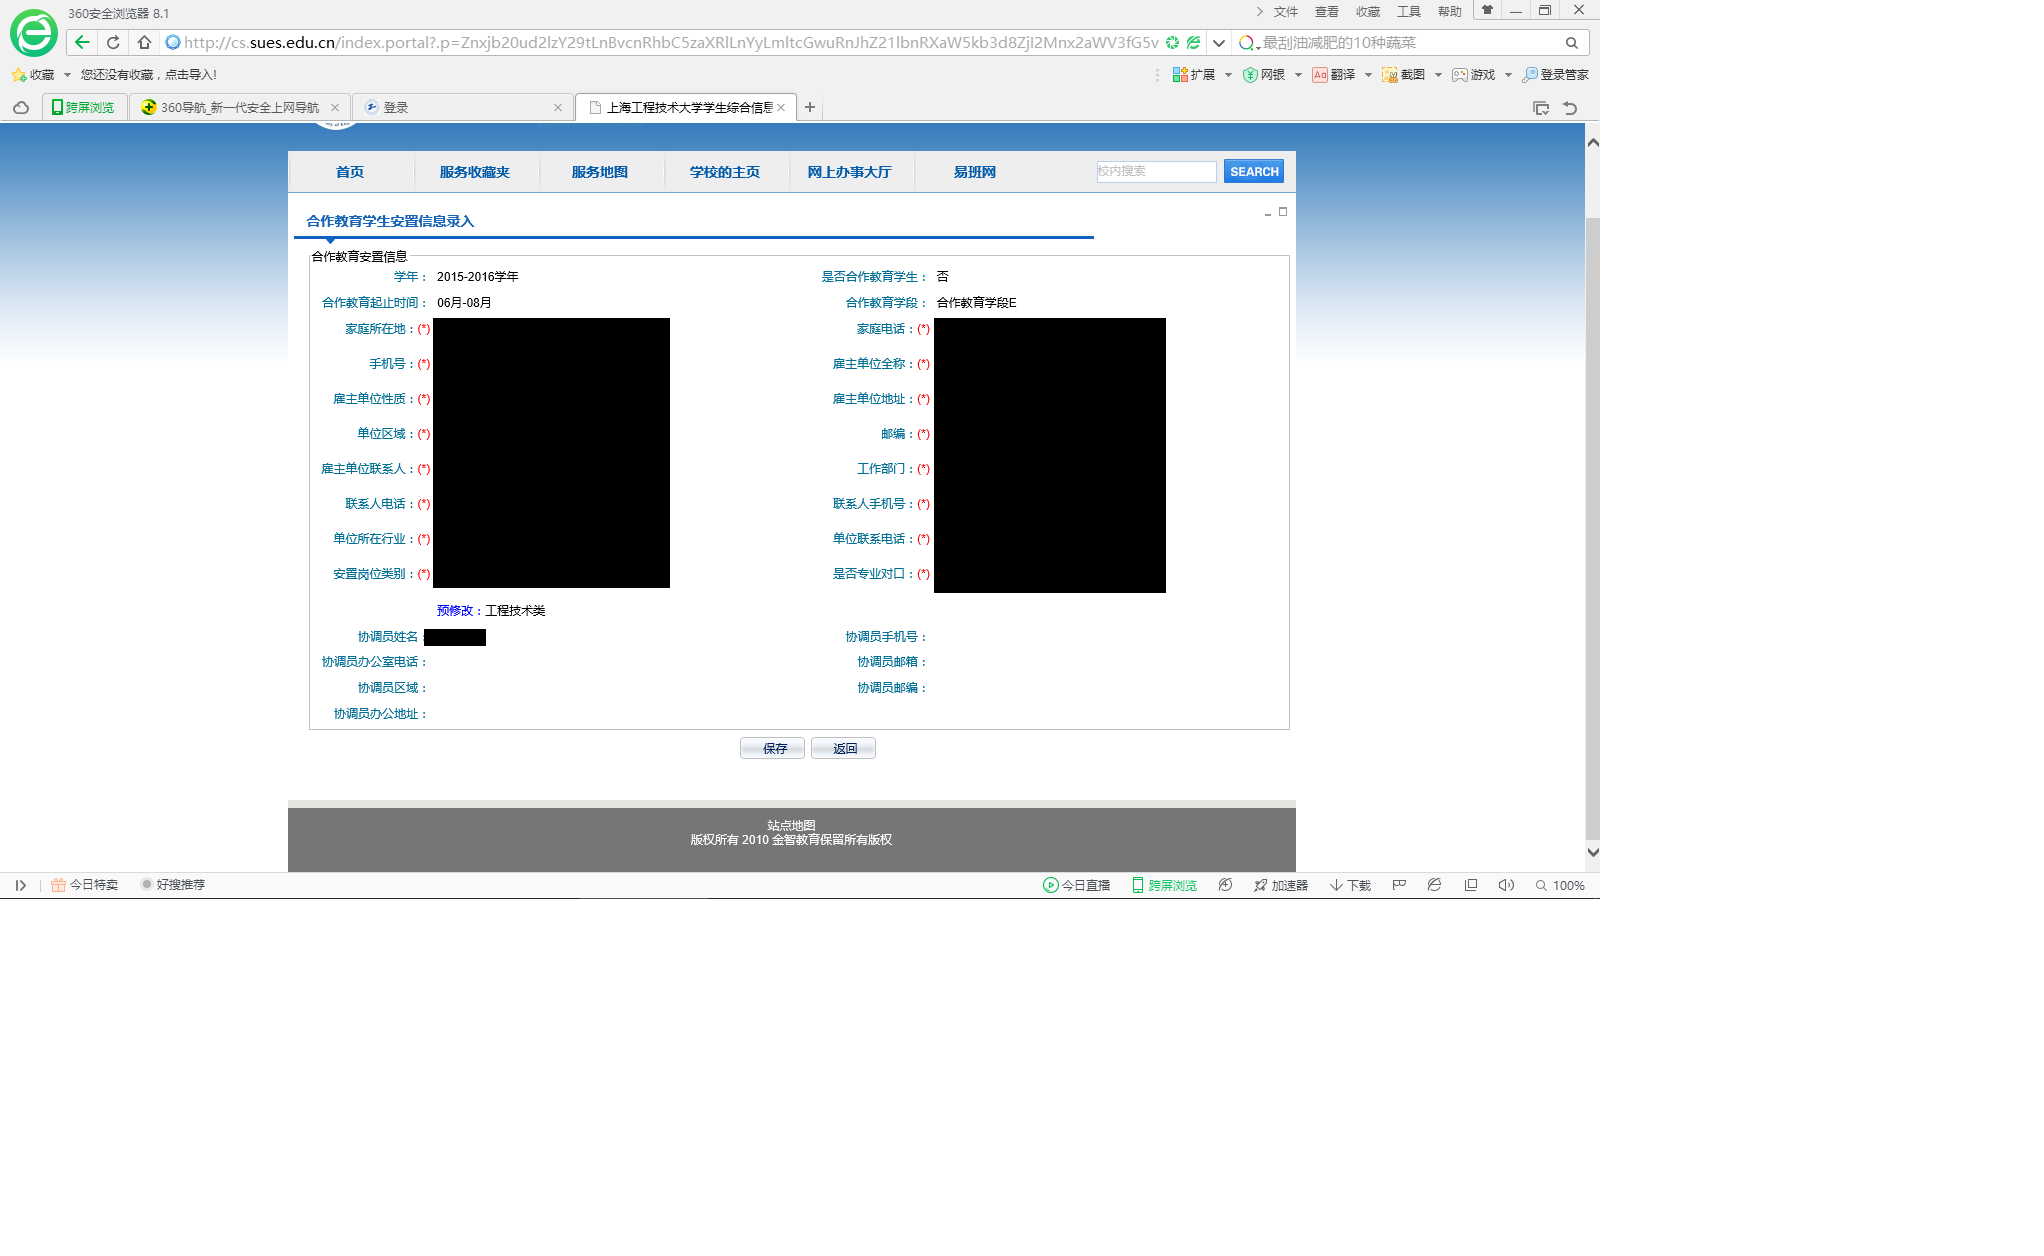Open the 翻译 translate extension icon
Viewport: 2044px width, 1256px height.
(1320, 75)
